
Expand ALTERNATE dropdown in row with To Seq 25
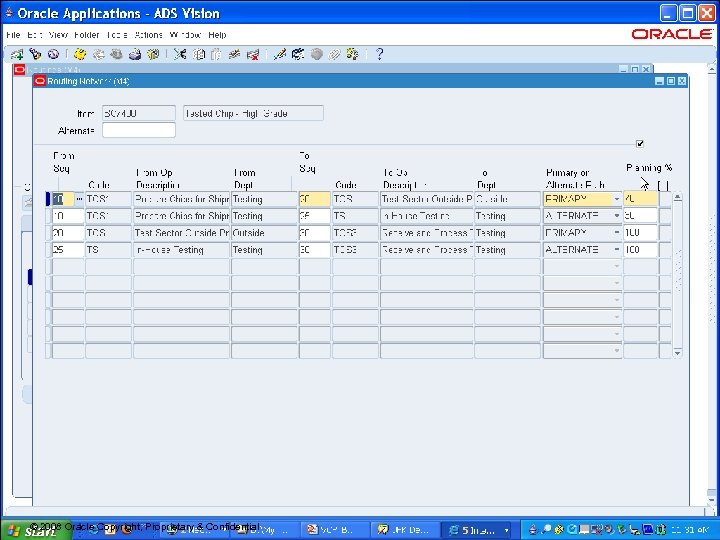tap(617, 216)
